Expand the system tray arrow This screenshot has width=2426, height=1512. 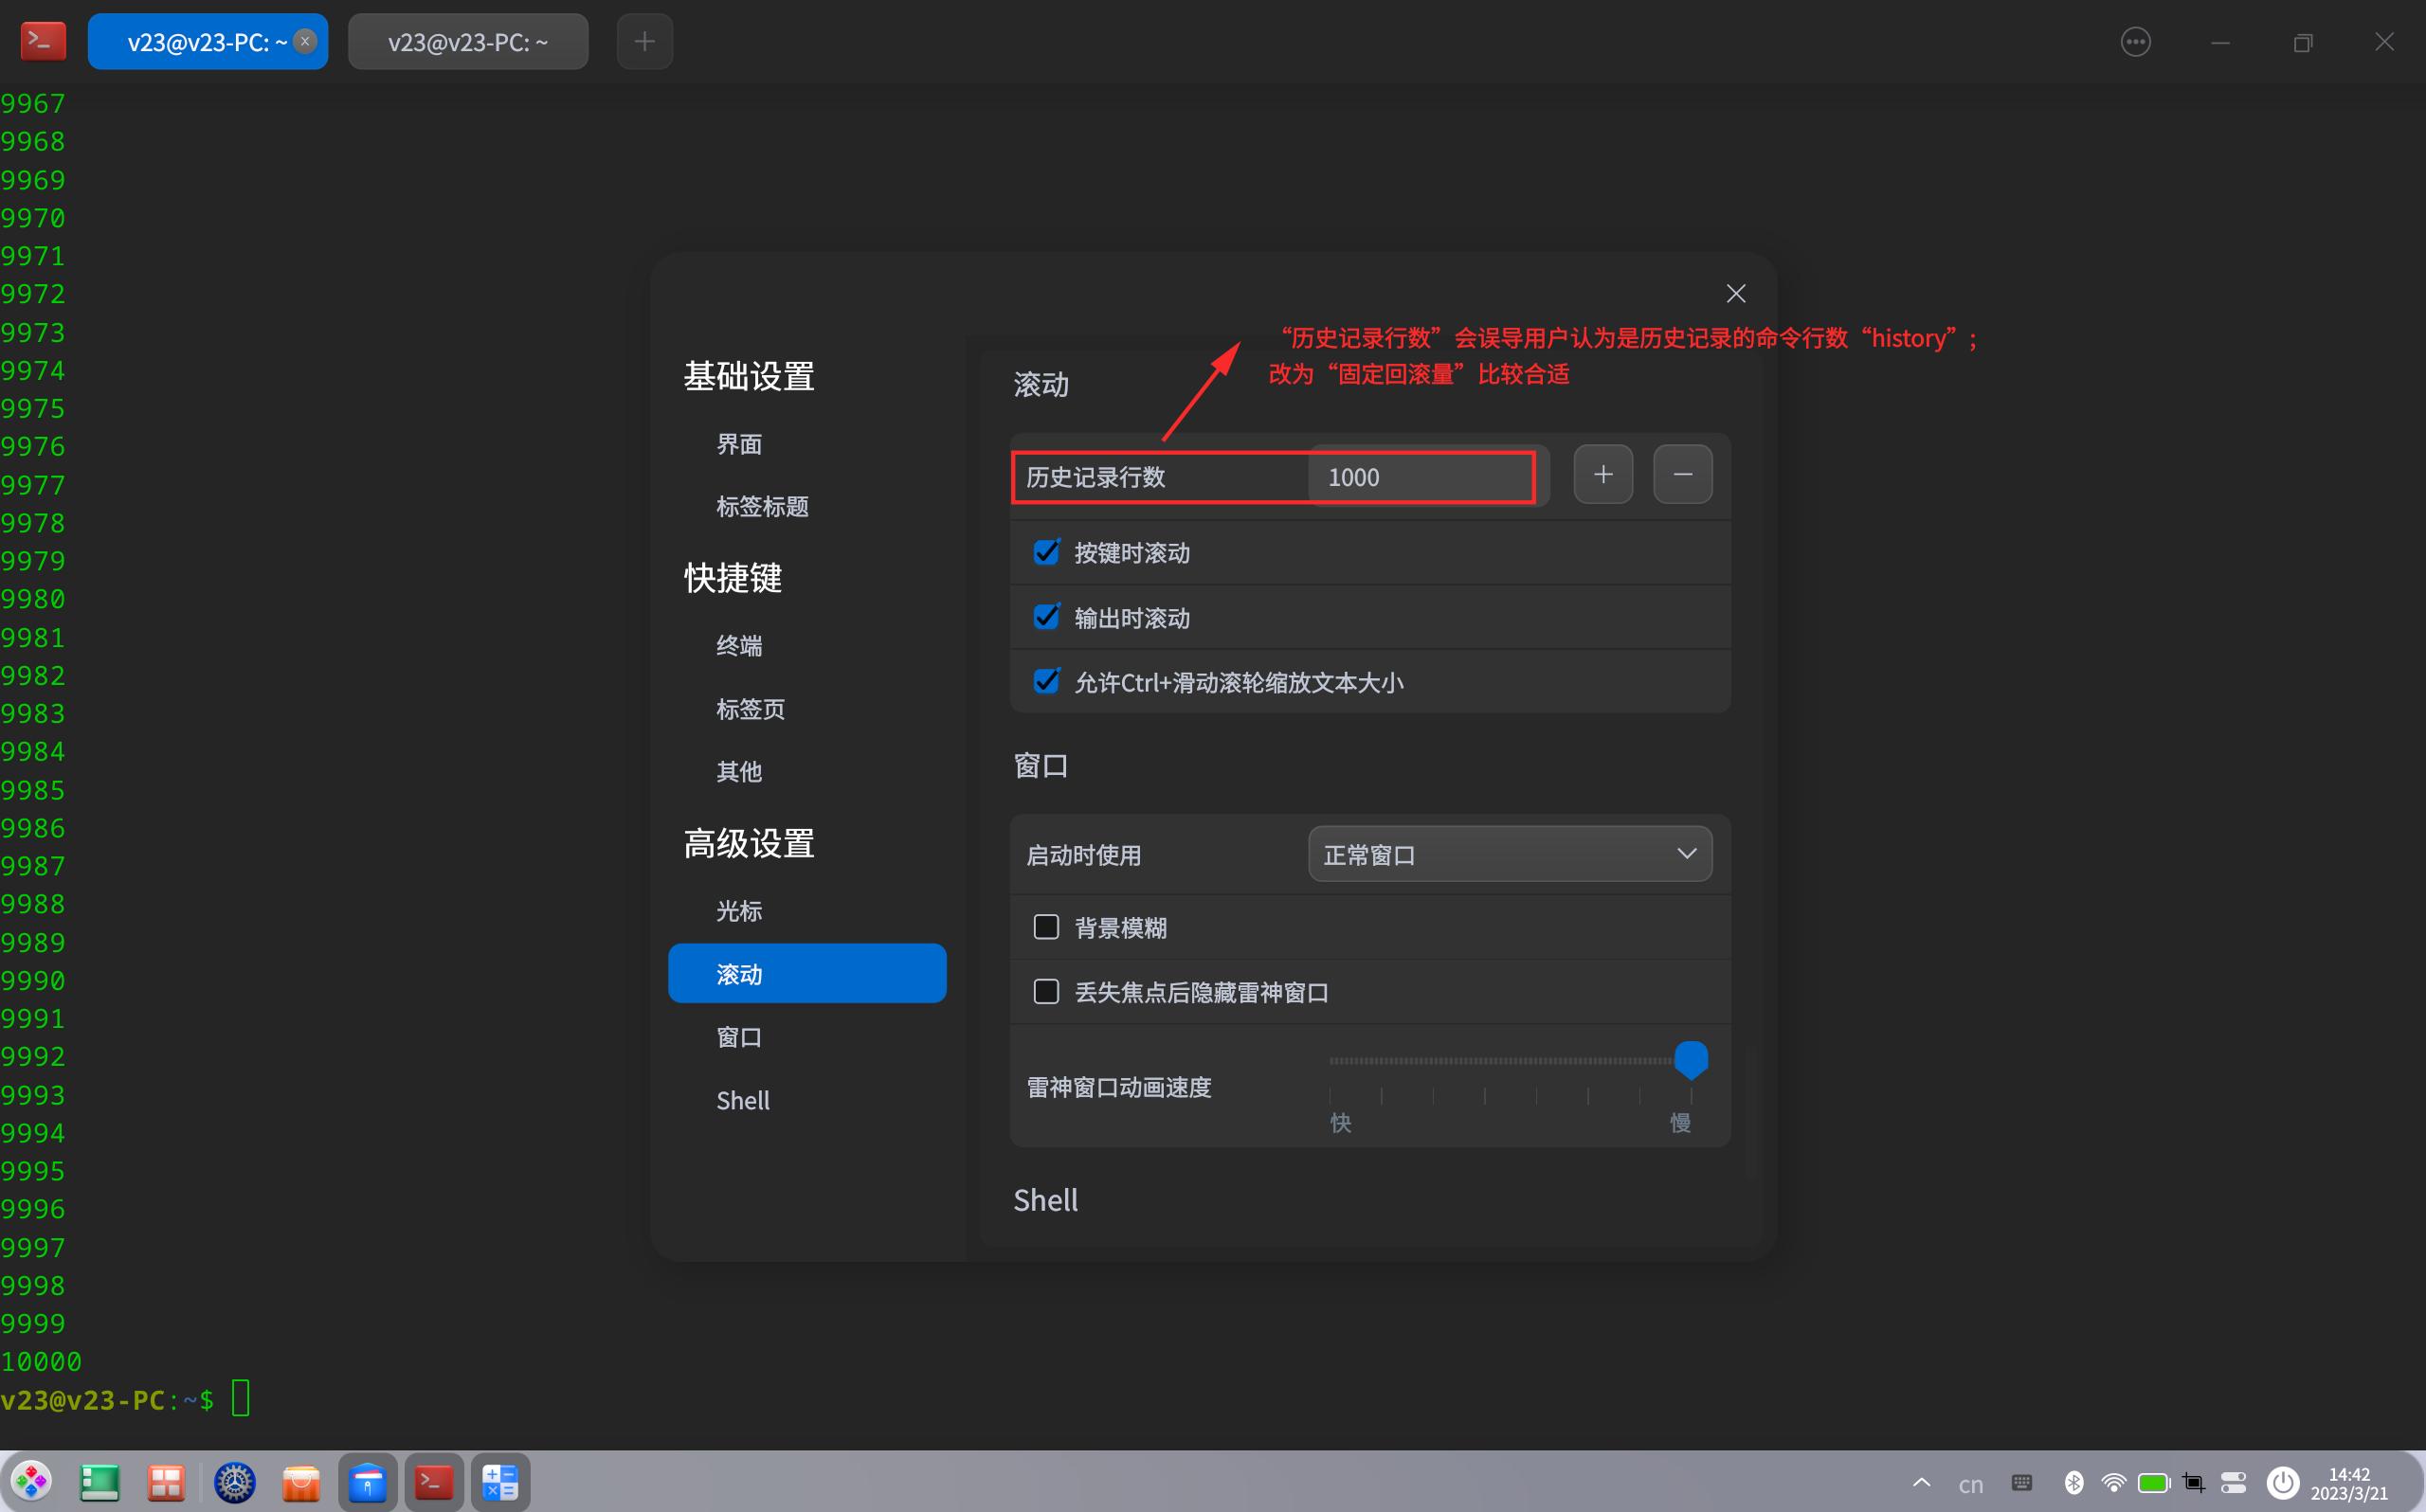[1921, 1482]
